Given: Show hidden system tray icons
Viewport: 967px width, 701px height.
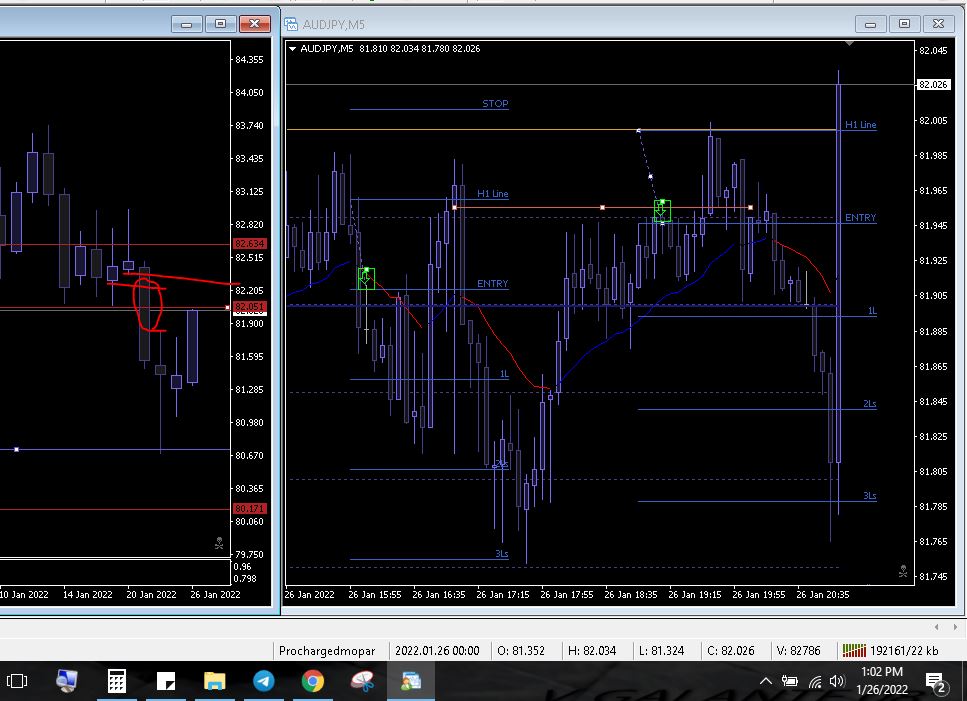Looking at the screenshot, I should [766, 681].
